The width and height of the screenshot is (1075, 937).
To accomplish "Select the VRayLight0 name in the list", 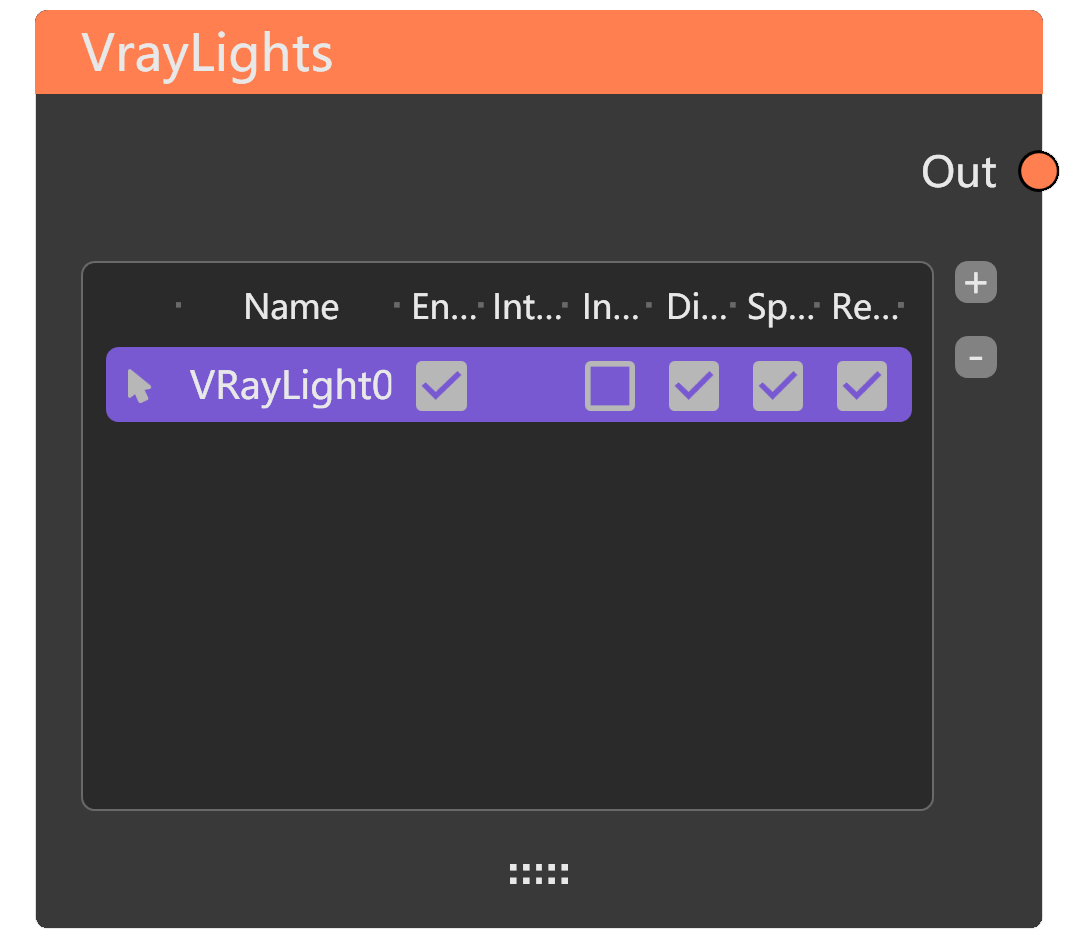I will (x=291, y=386).
